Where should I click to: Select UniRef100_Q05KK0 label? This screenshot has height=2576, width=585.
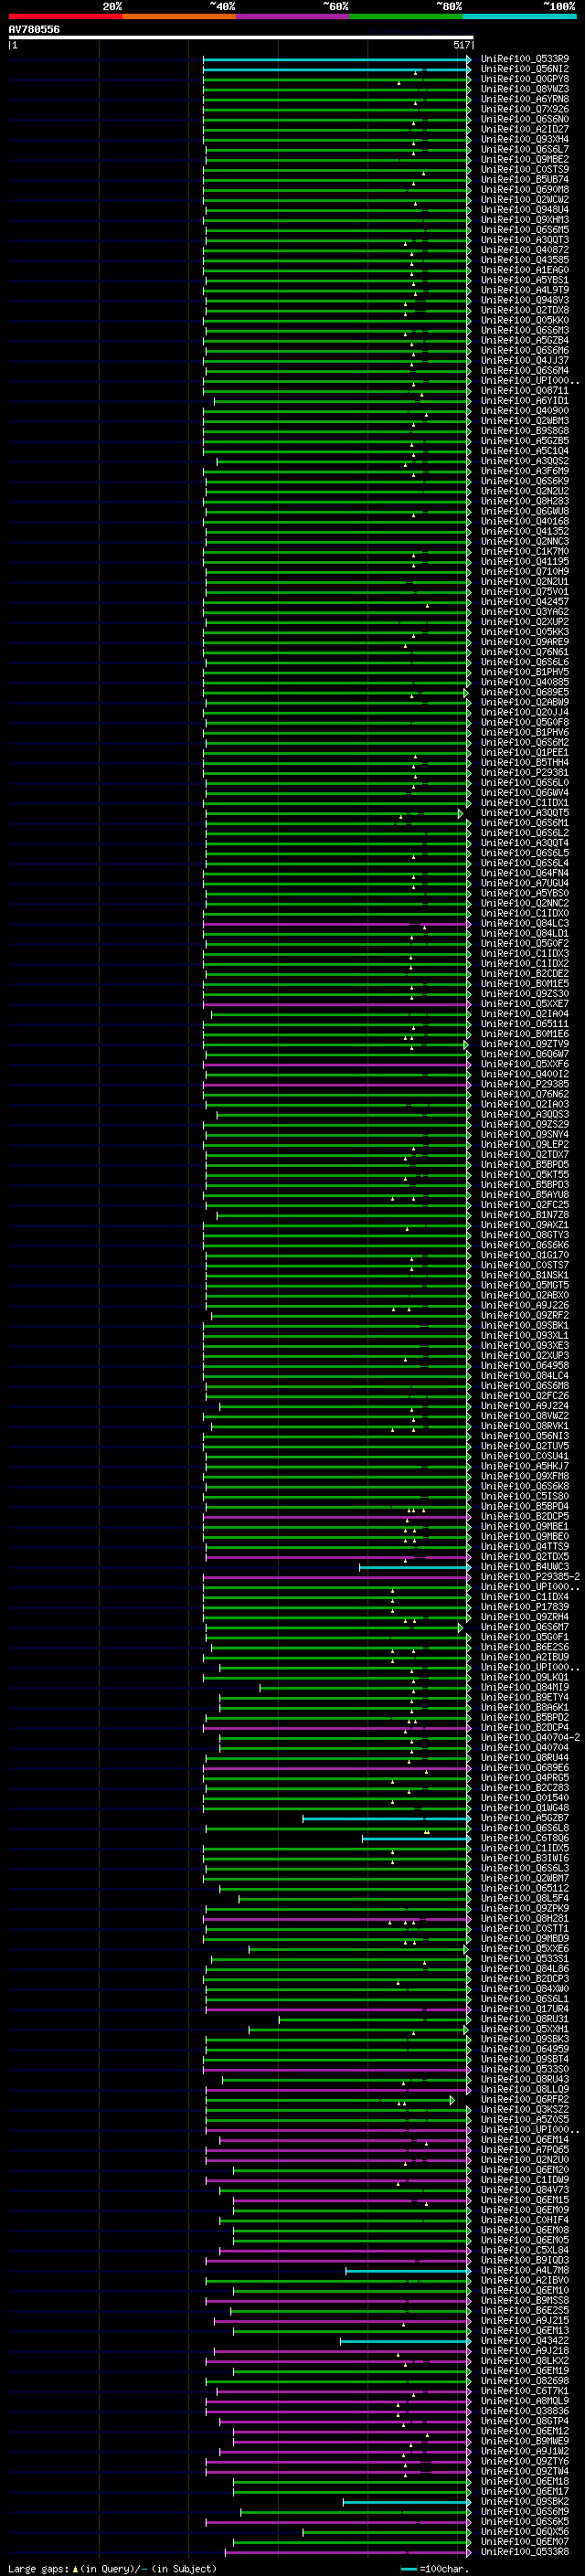point(525,321)
